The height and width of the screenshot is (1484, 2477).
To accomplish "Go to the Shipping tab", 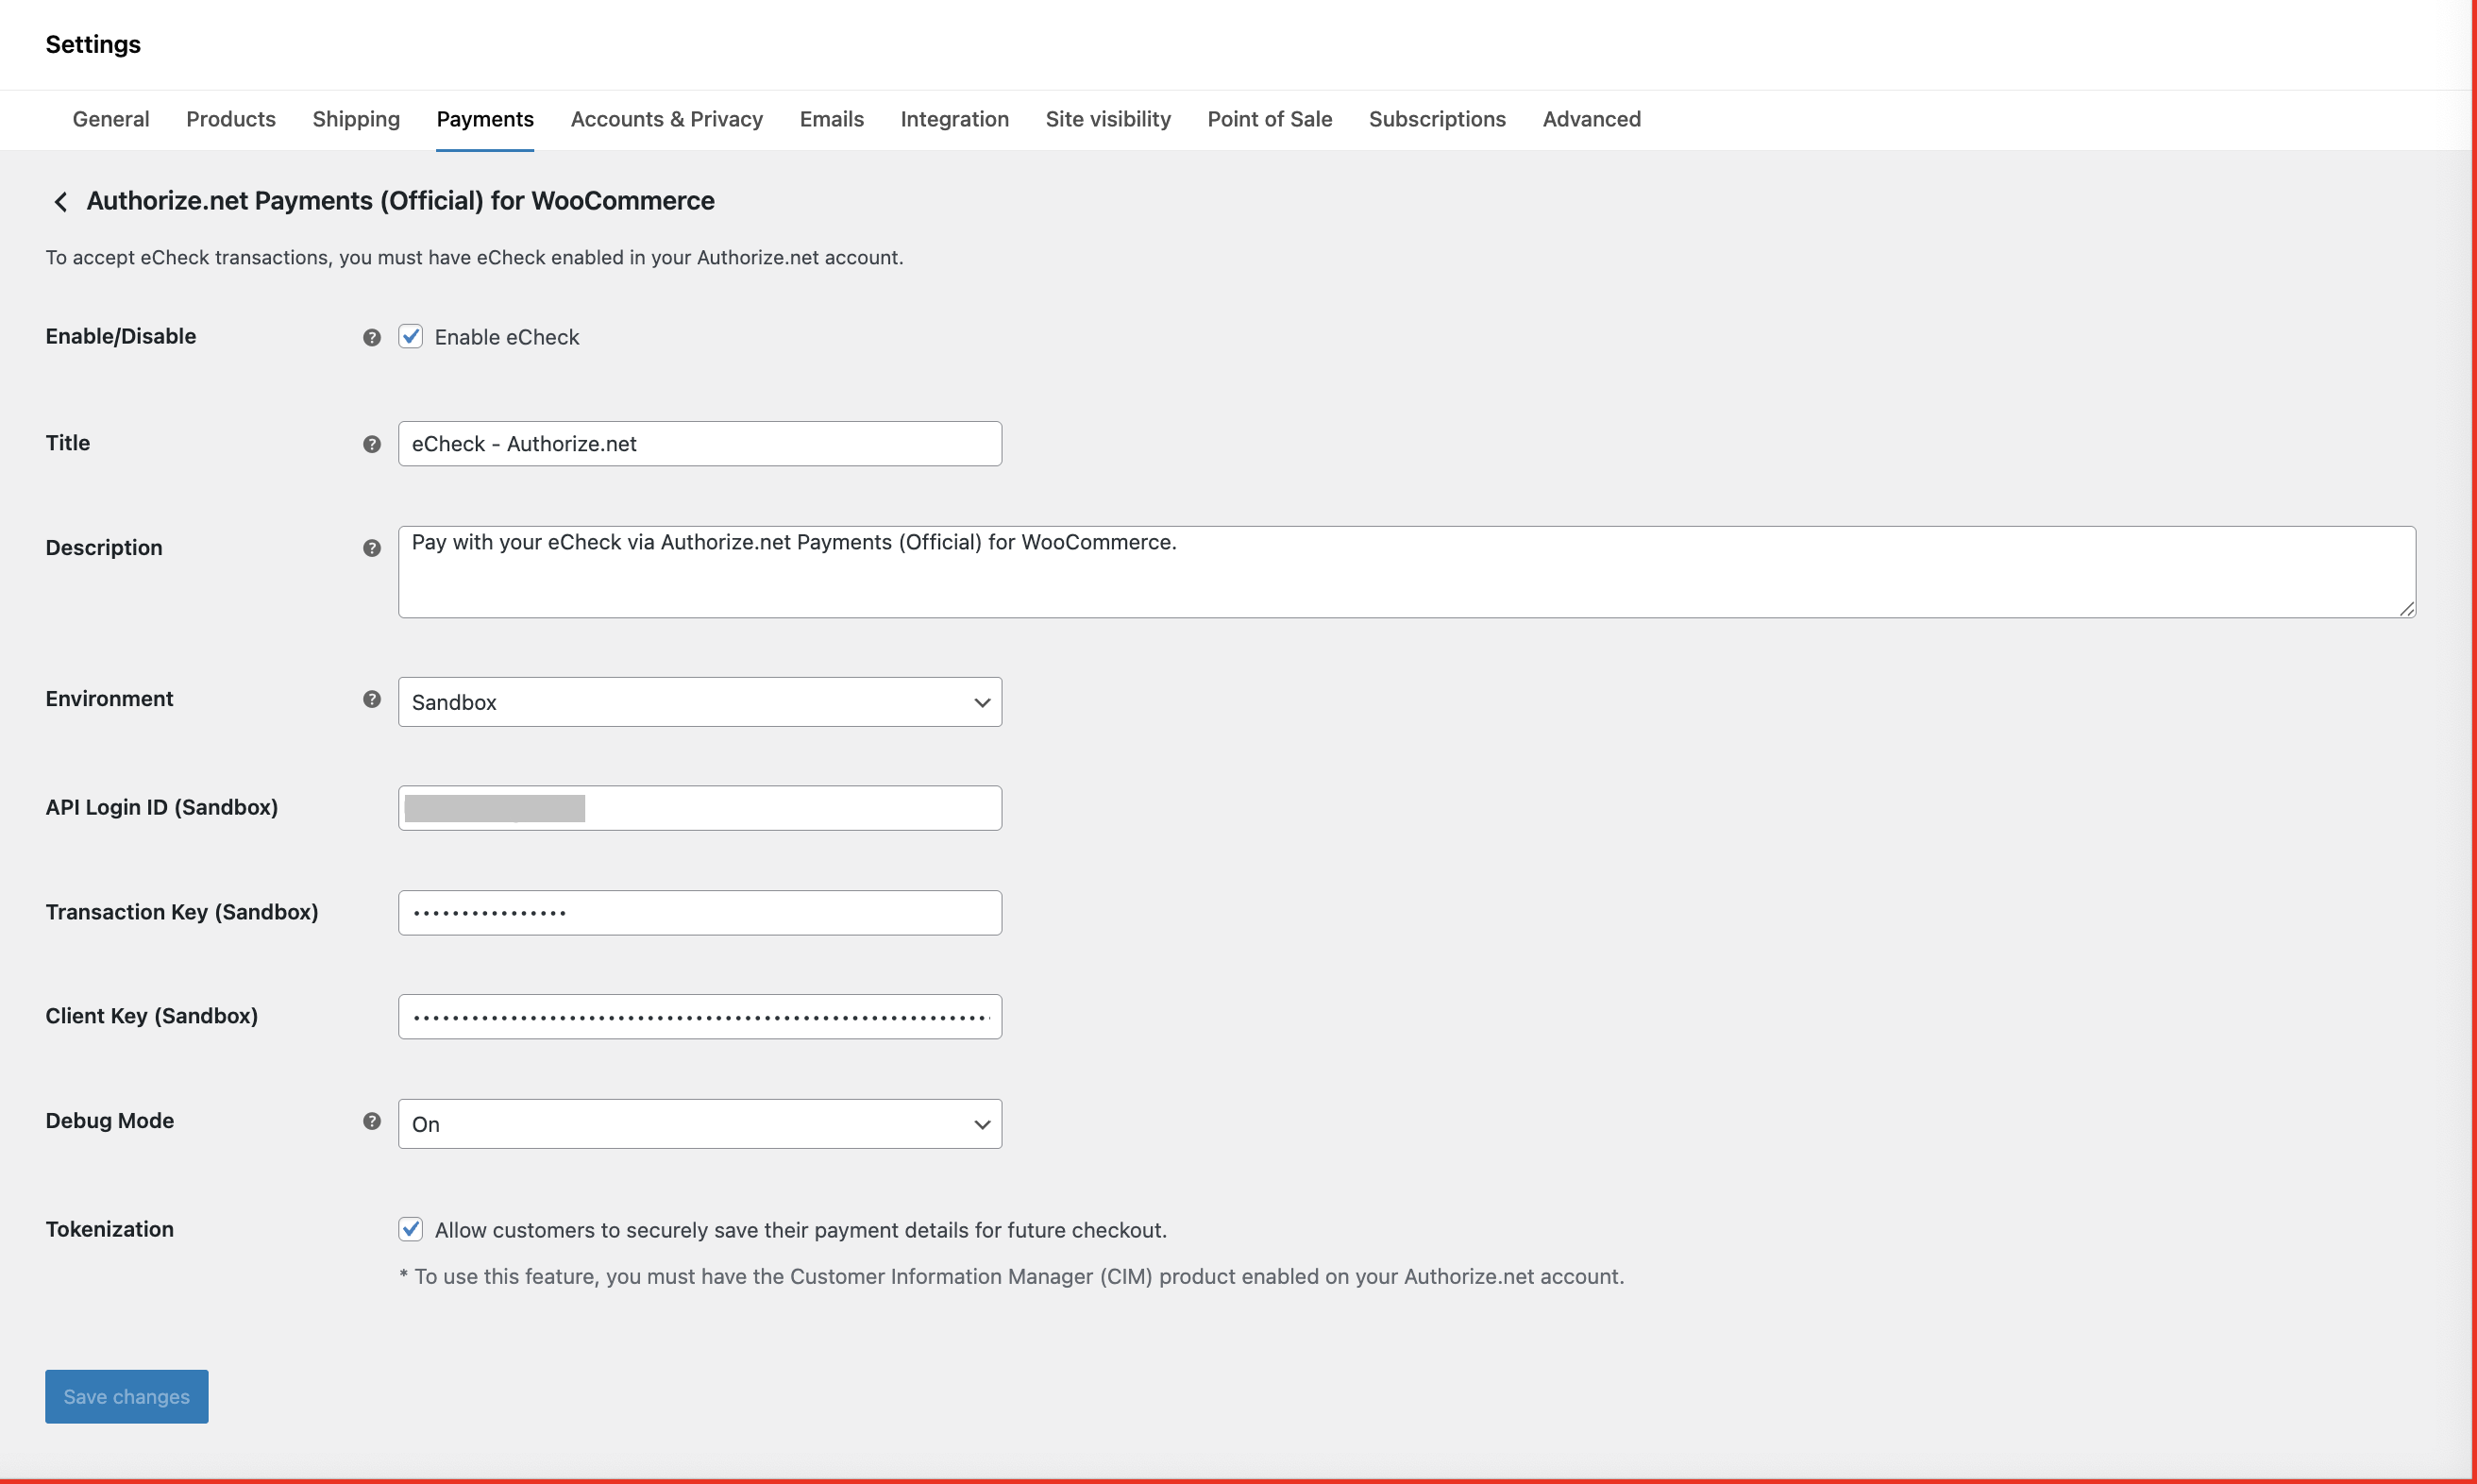I will tap(356, 119).
